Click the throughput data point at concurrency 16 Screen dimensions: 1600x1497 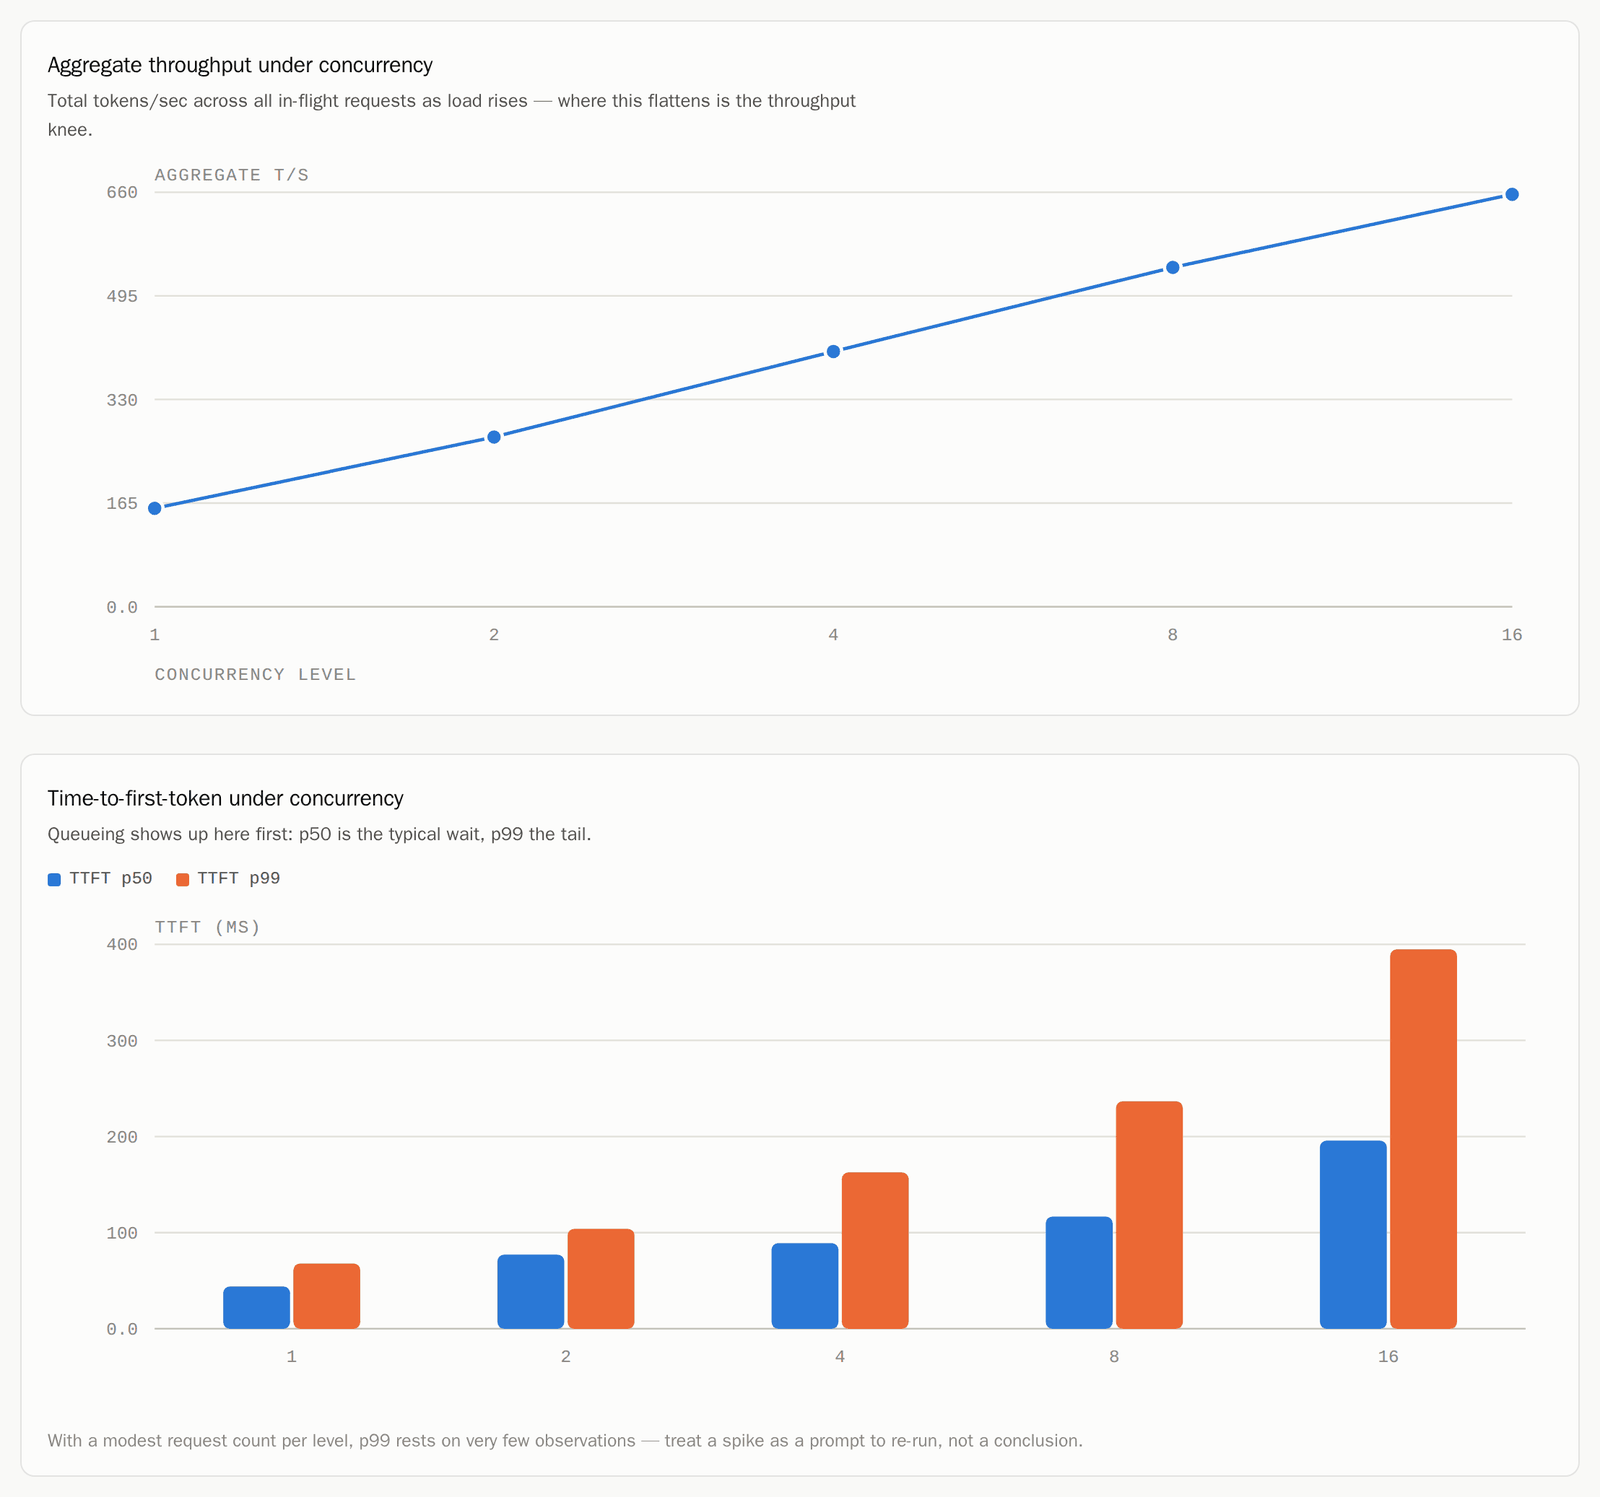1512,194
